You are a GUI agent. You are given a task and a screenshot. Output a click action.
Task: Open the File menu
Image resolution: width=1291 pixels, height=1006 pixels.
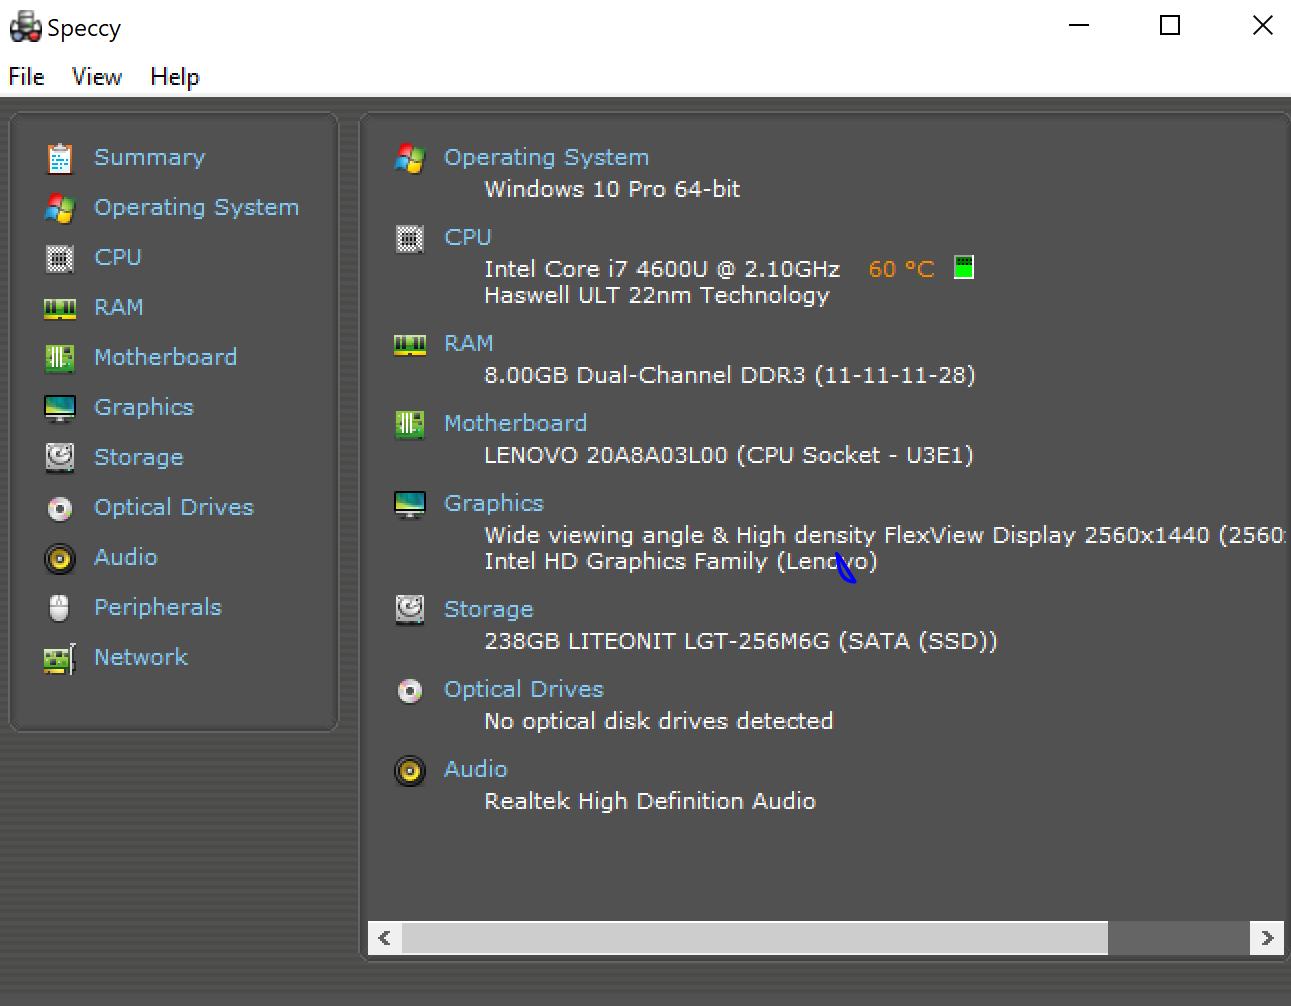click(x=26, y=77)
